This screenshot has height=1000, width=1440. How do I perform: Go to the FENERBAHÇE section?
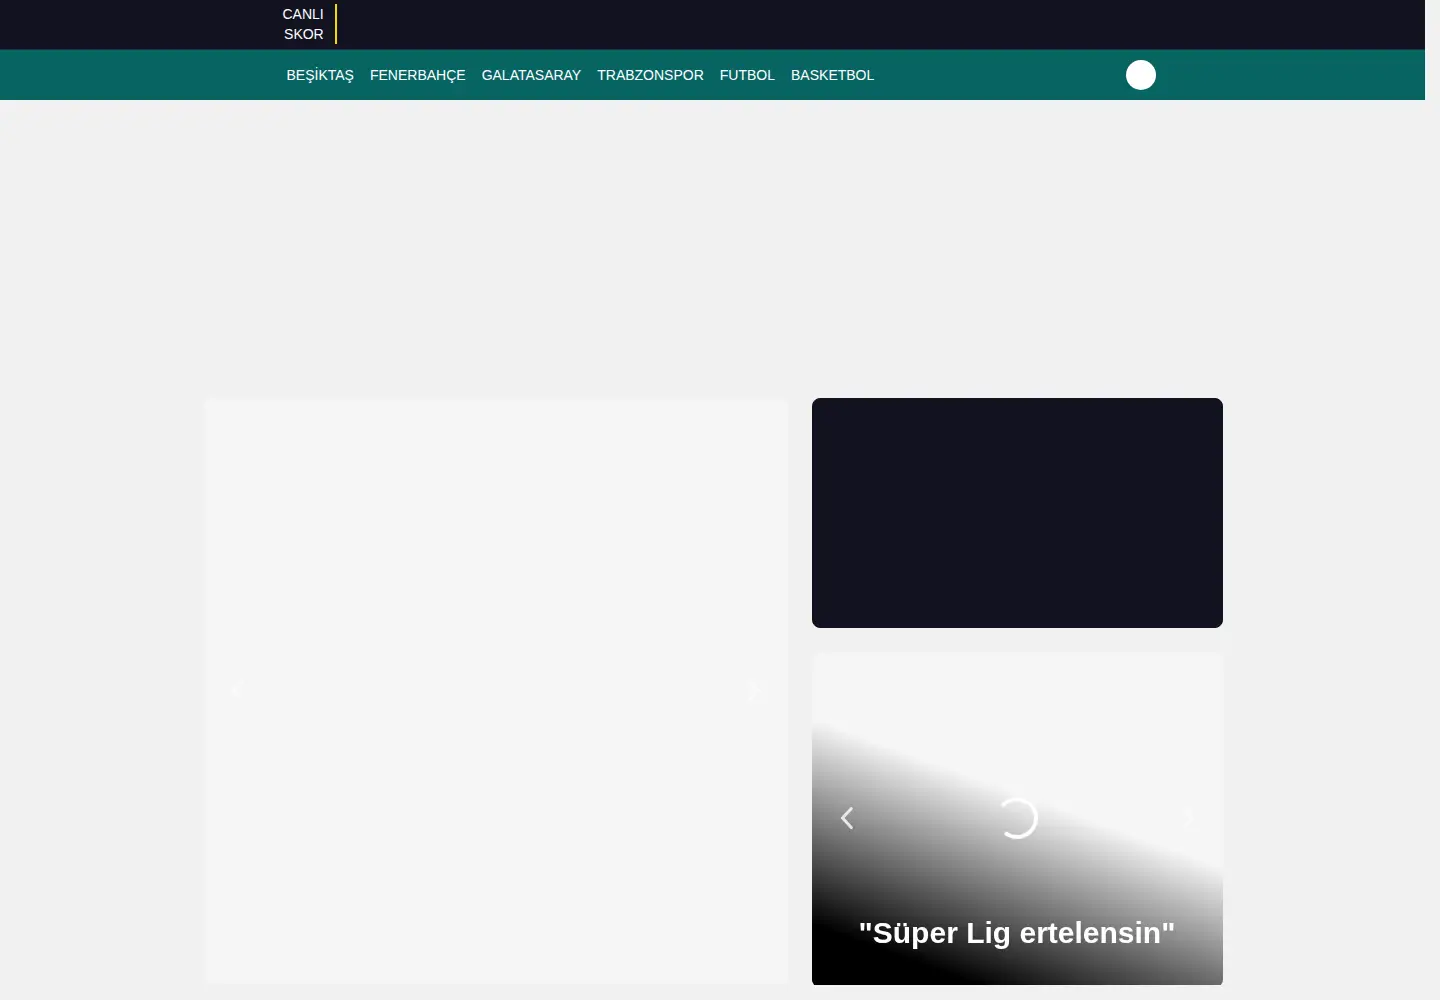click(x=418, y=75)
